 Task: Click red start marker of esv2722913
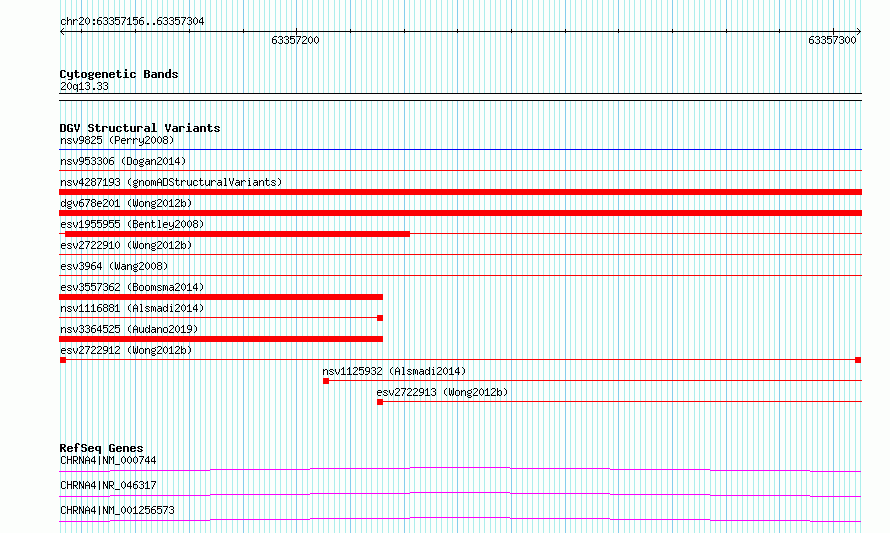point(380,402)
